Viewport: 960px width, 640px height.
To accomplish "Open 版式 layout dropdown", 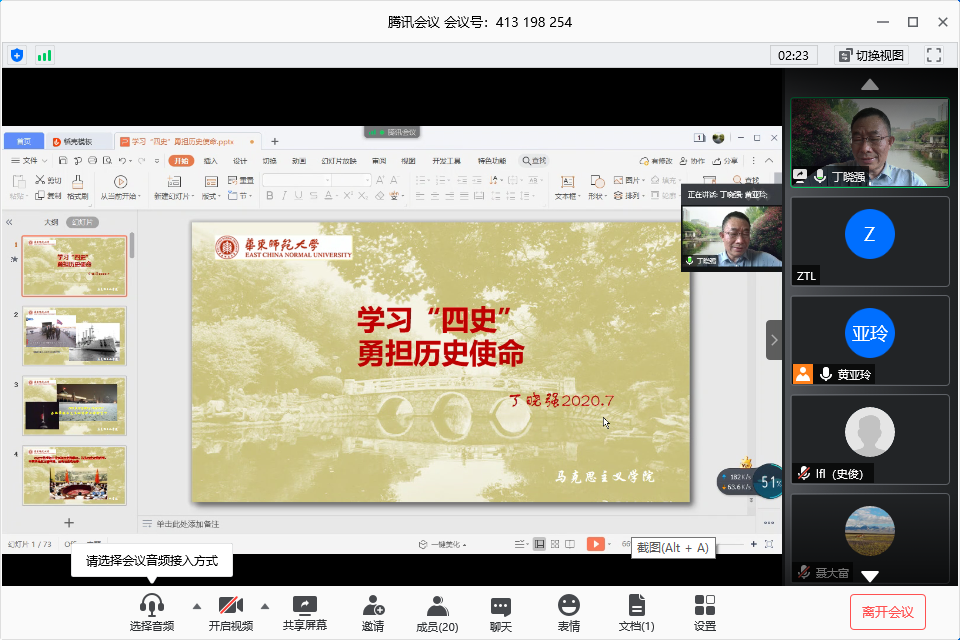I will coord(211,187).
